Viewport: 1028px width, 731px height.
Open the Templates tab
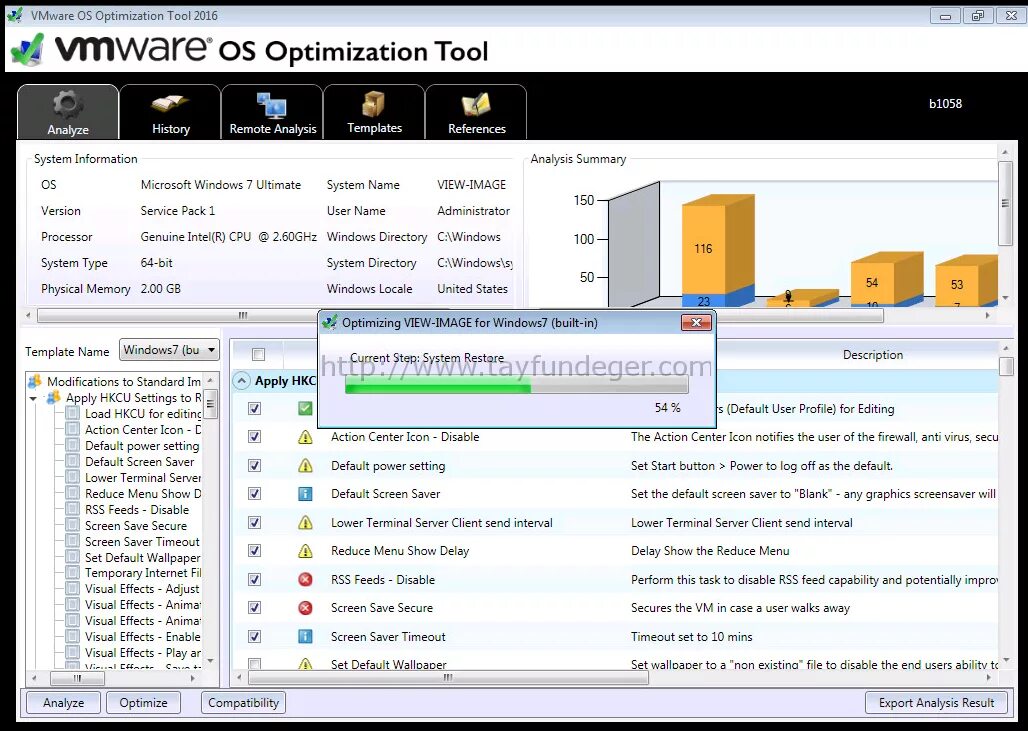(374, 111)
